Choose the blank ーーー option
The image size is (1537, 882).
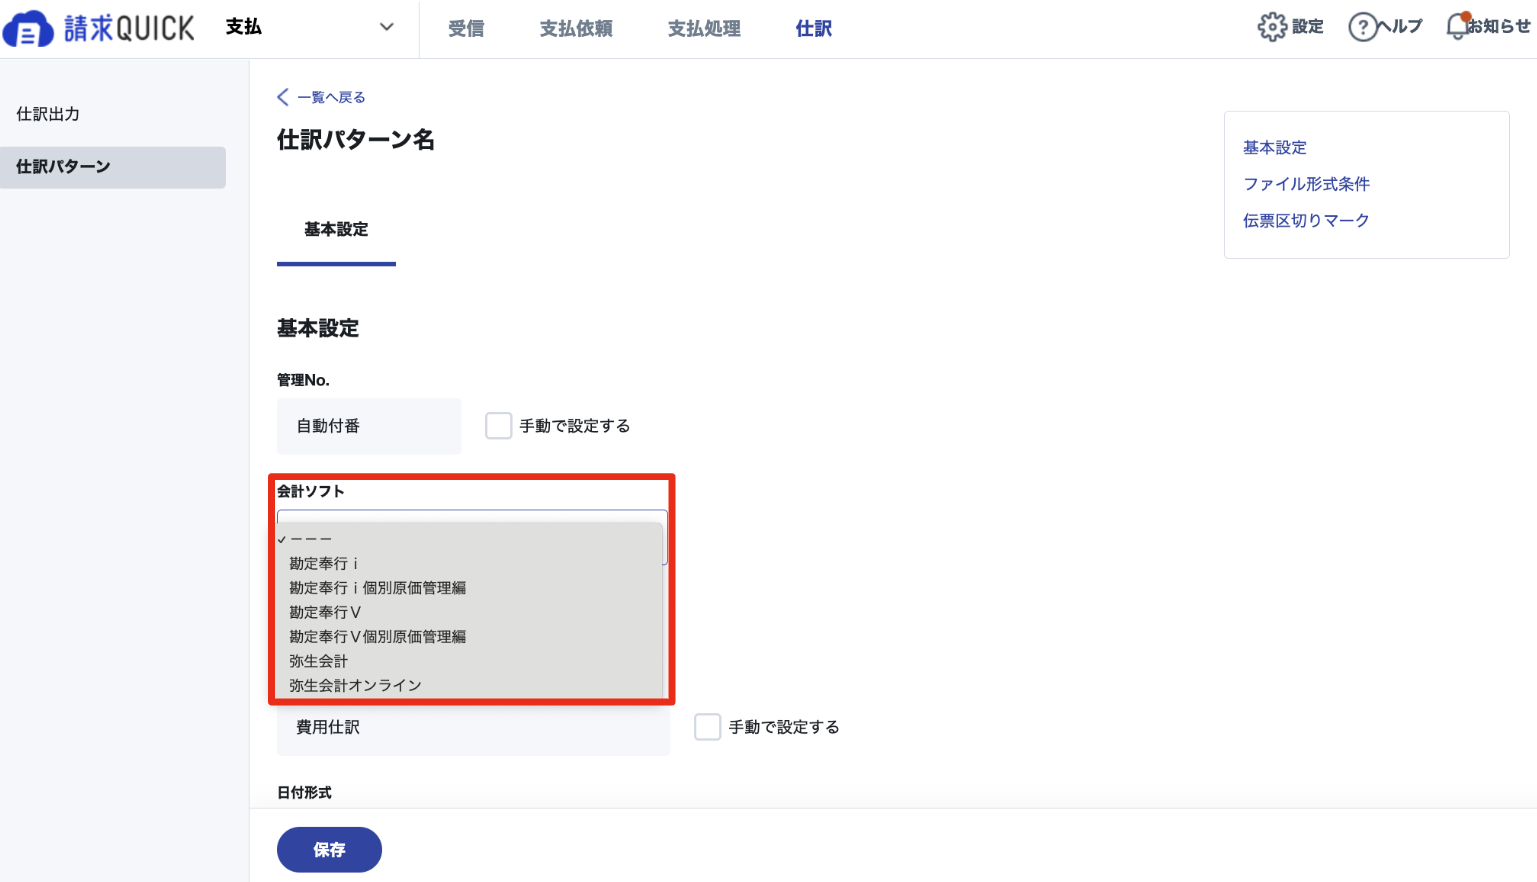click(x=470, y=539)
